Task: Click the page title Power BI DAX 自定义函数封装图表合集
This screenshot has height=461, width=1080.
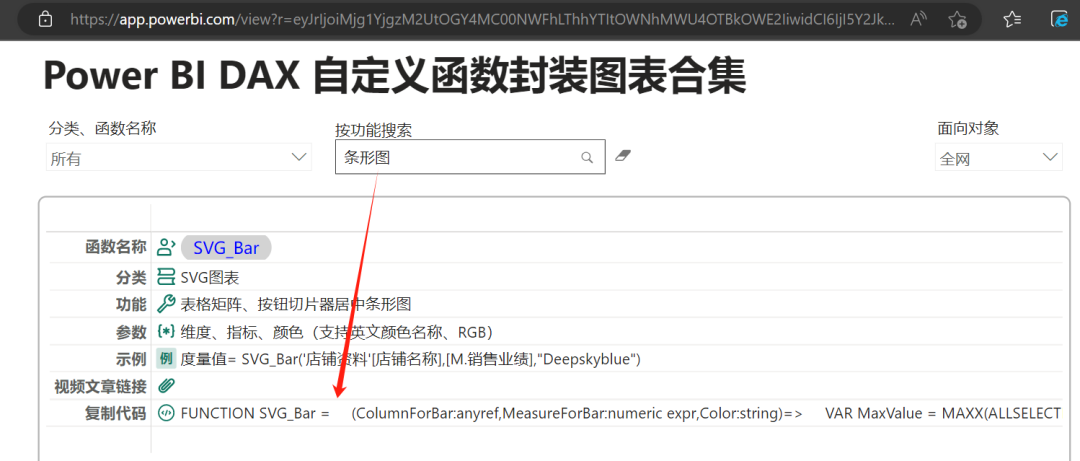Action: tap(395, 76)
